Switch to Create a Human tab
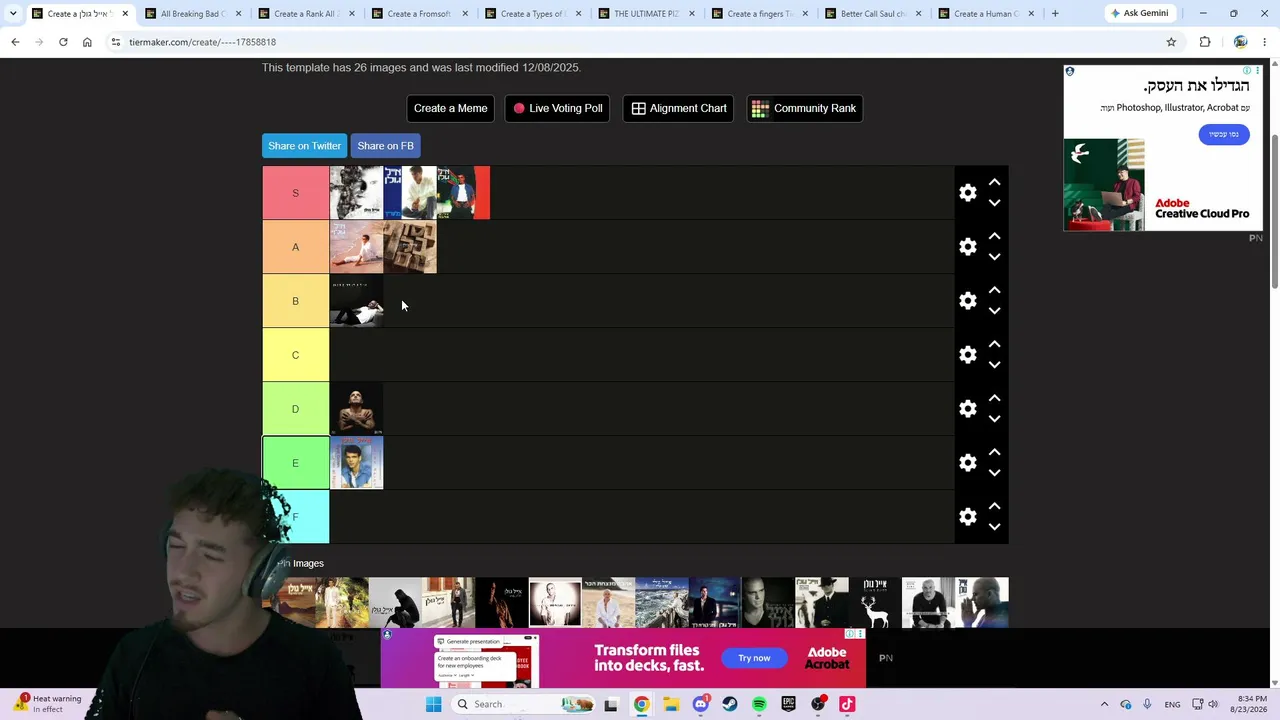The height and width of the screenshot is (720, 1280). [x=984, y=14]
